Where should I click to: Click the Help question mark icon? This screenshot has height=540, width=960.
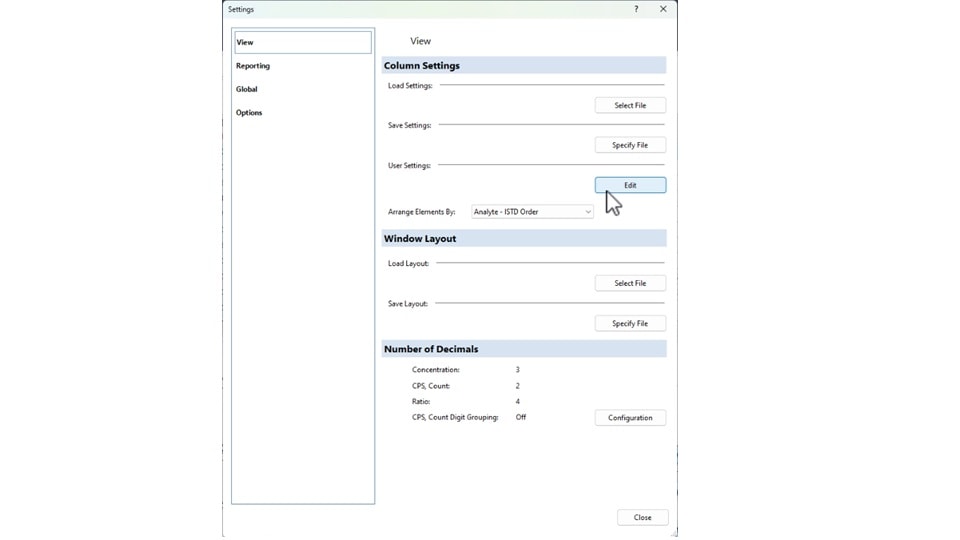pyautogui.click(x=636, y=9)
